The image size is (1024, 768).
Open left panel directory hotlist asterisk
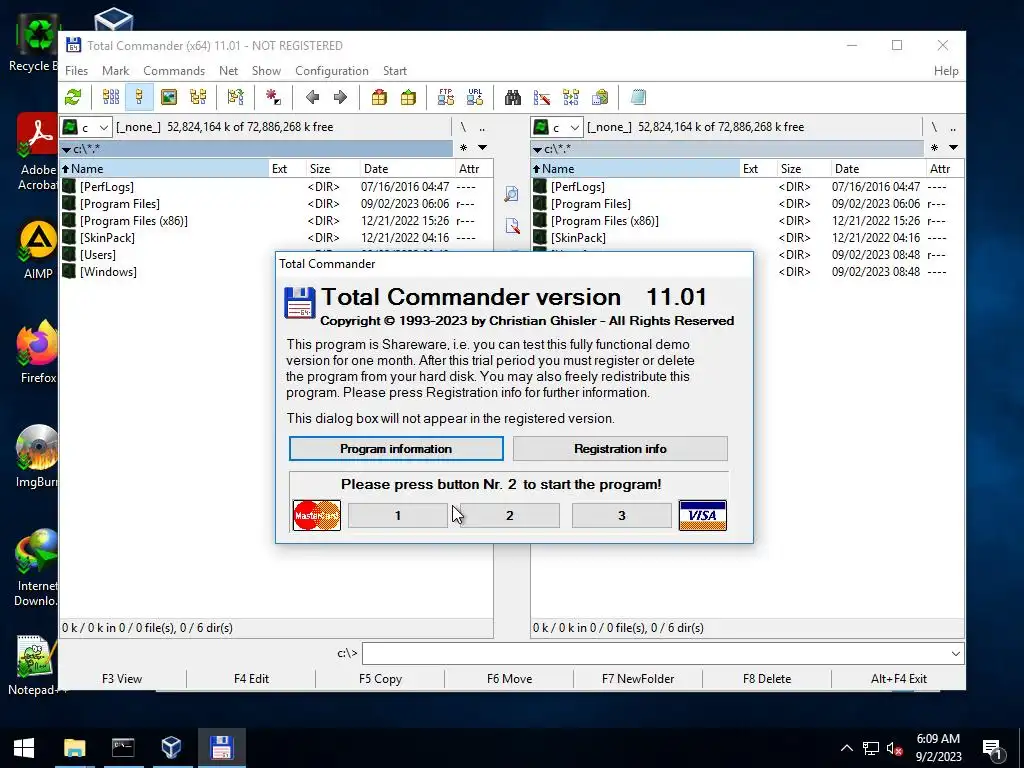(463, 148)
